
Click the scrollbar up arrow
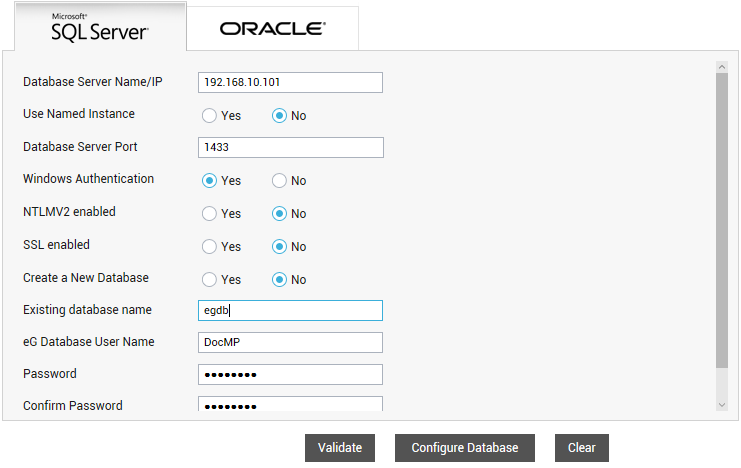pos(722,67)
